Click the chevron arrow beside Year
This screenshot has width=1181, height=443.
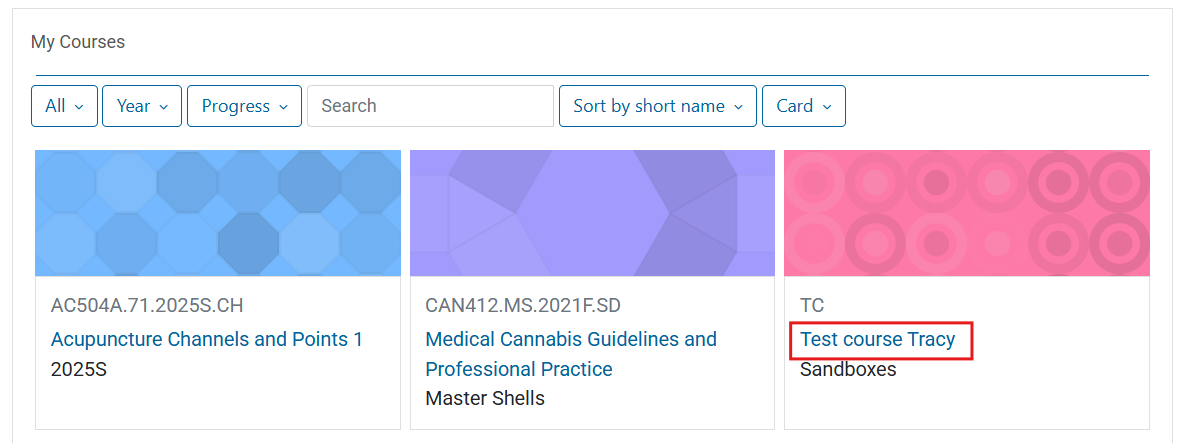tap(163, 107)
